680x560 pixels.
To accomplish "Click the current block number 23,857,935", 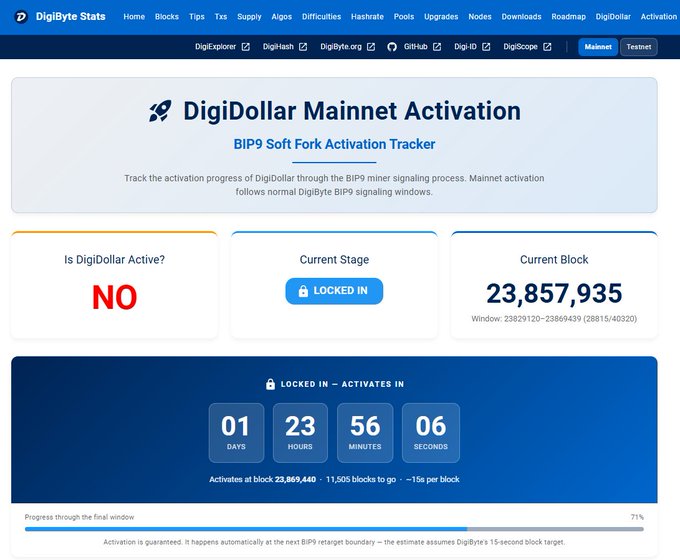I will [x=554, y=294].
